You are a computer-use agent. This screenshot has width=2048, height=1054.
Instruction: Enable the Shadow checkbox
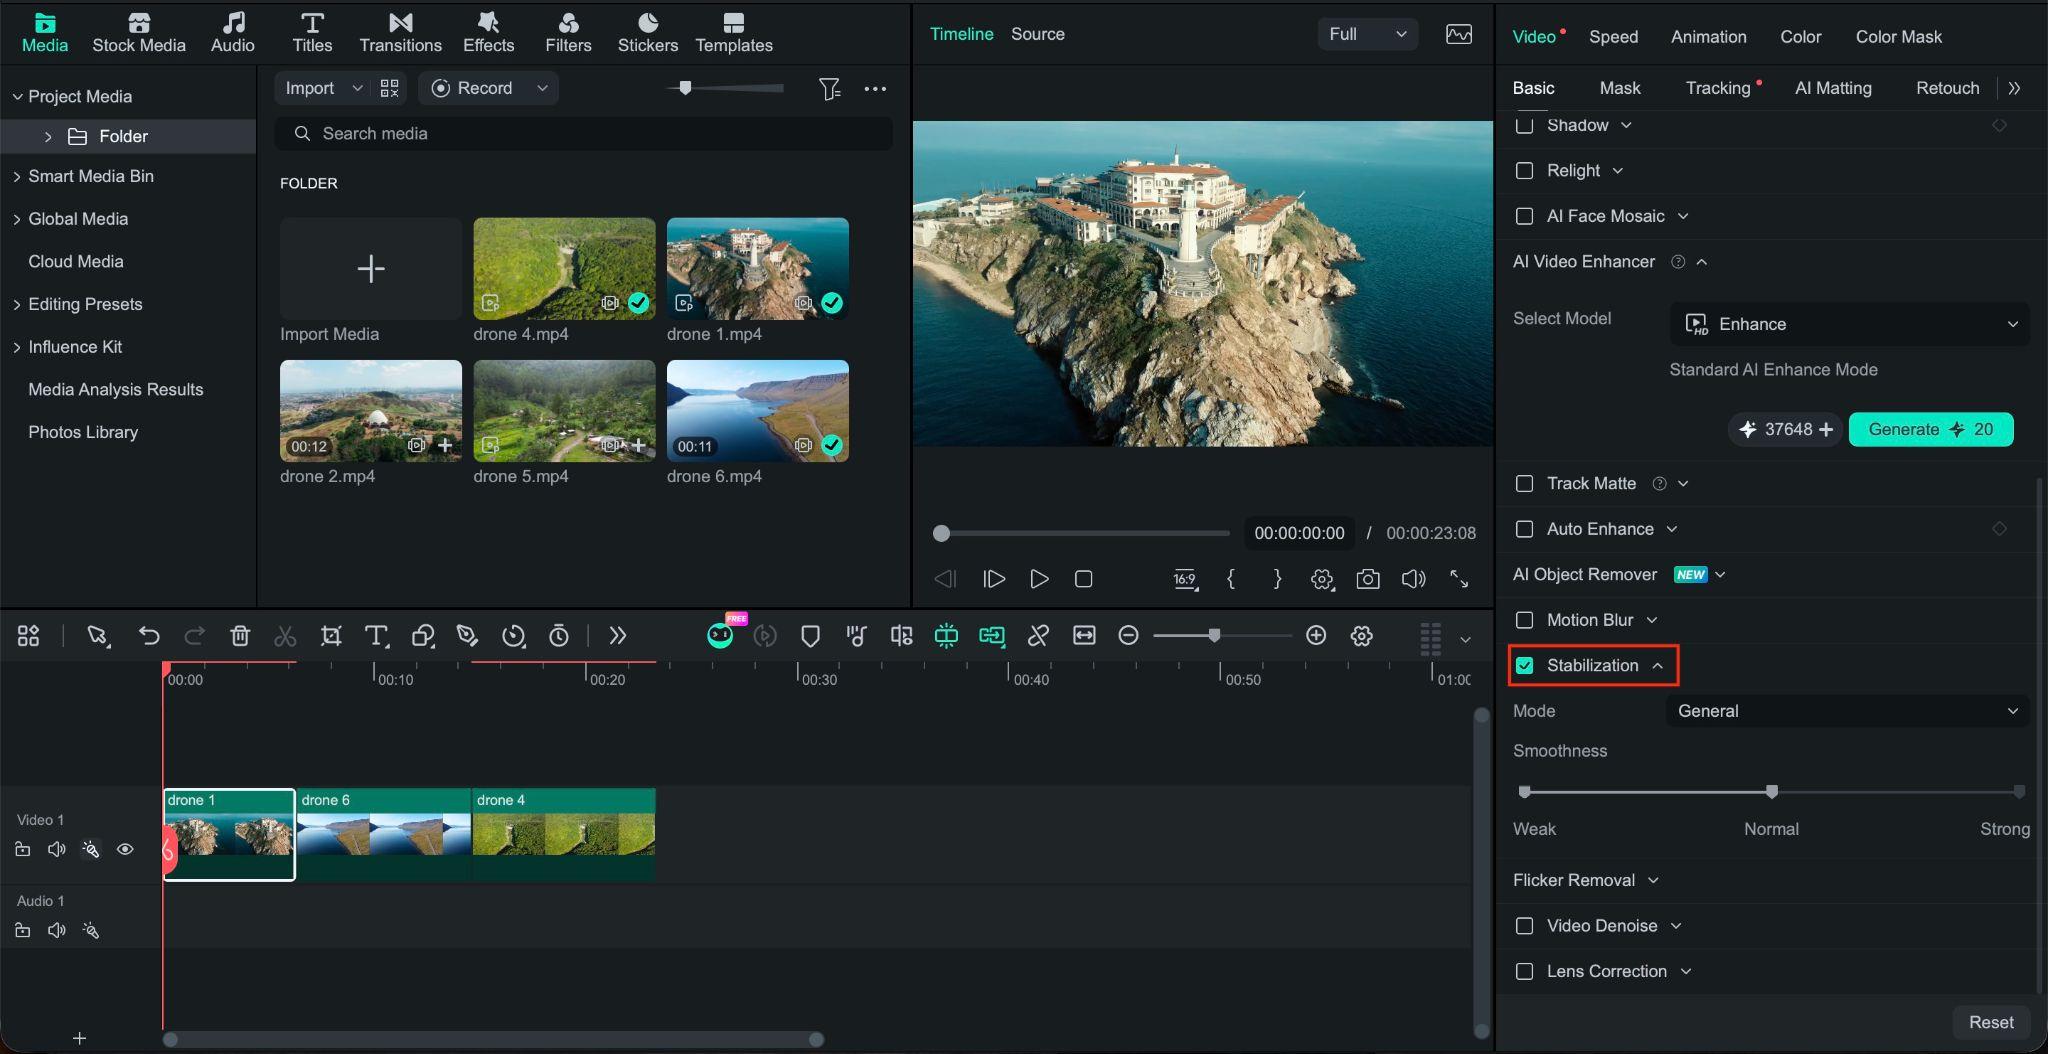pos(1524,125)
